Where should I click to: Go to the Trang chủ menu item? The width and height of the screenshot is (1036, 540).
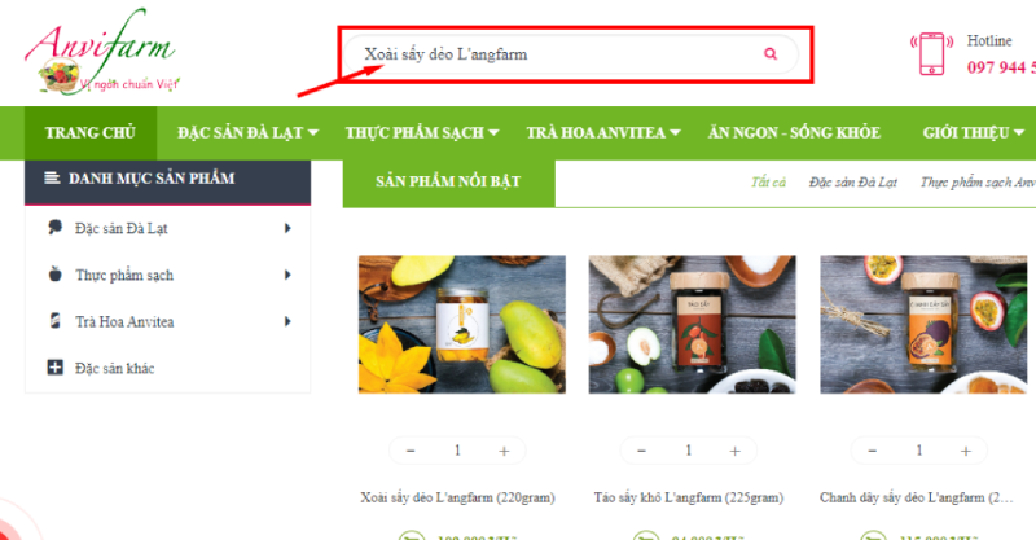[x=91, y=133]
